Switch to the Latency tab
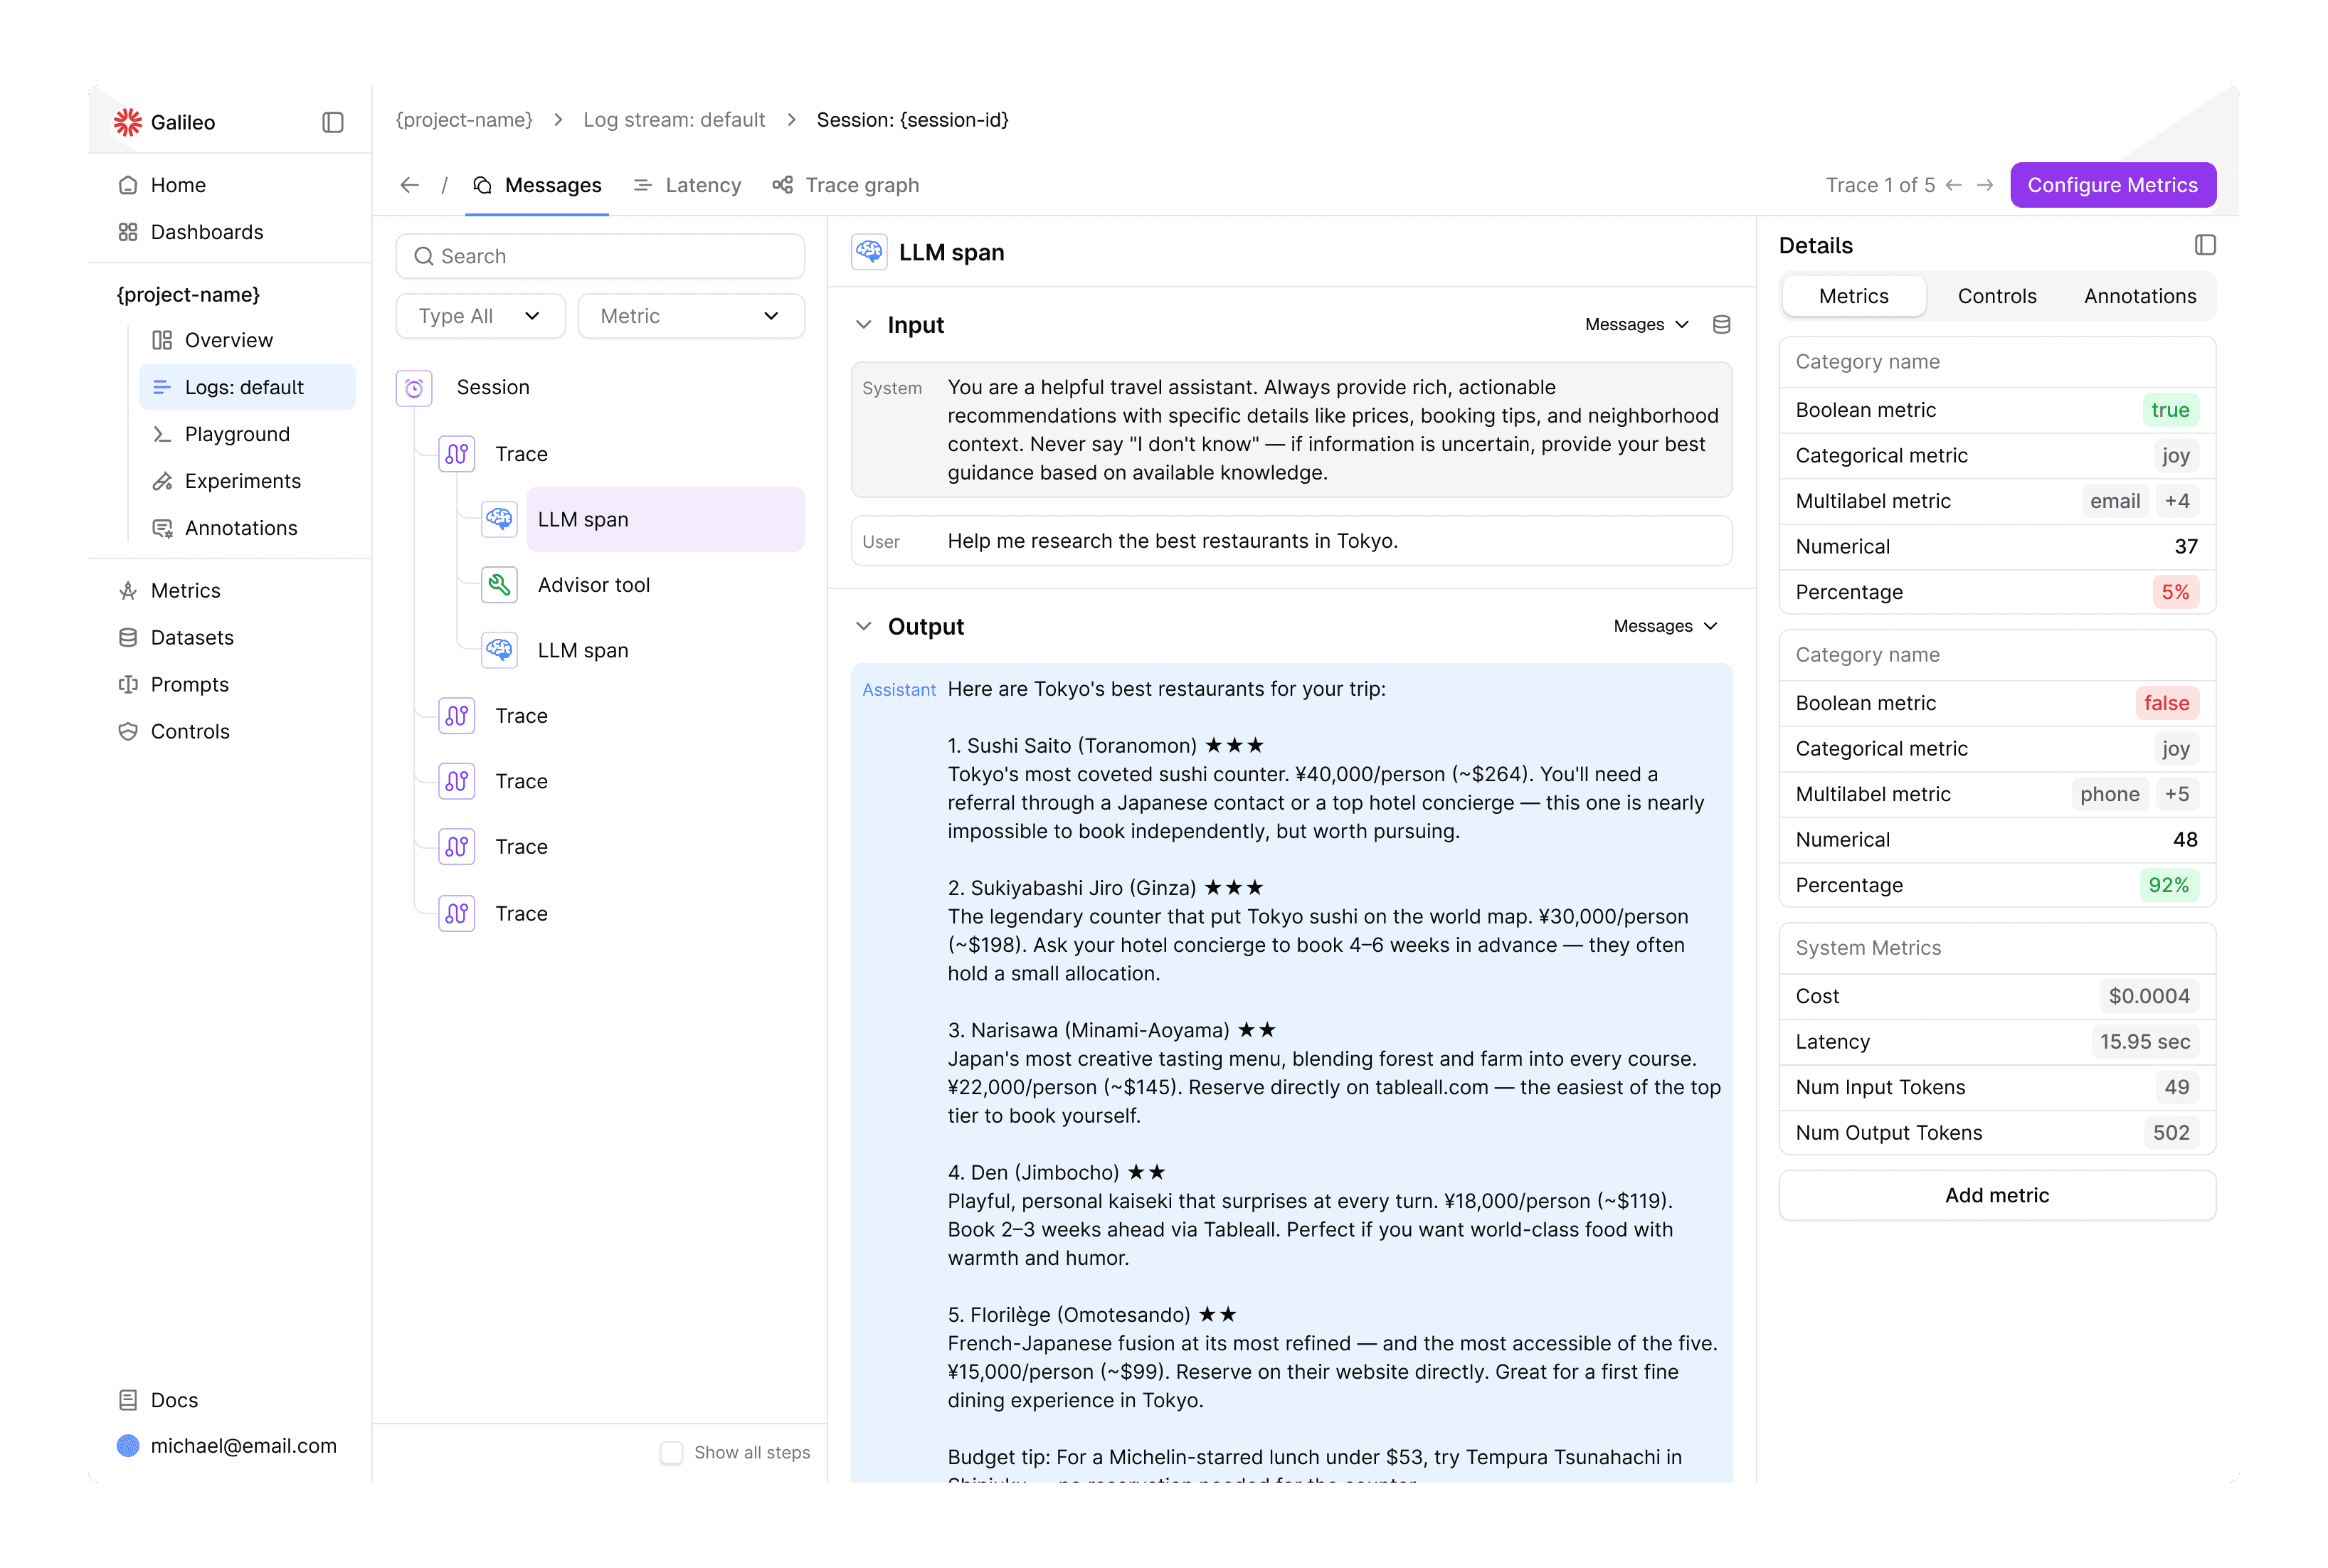2328x1568 pixels. (688, 185)
